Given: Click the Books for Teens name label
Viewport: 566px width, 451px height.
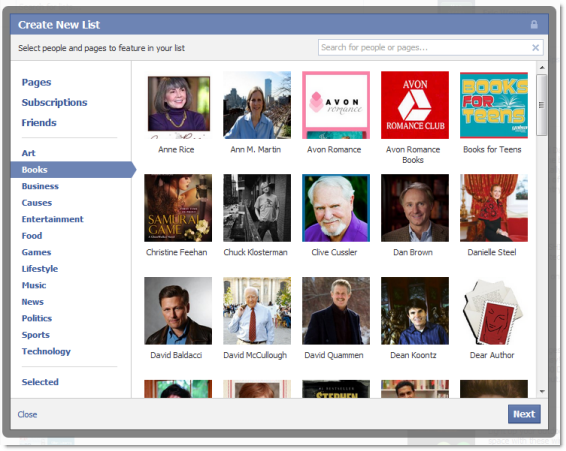Looking at the screenshot, I should pyautogui.click(x=492, y=149).
